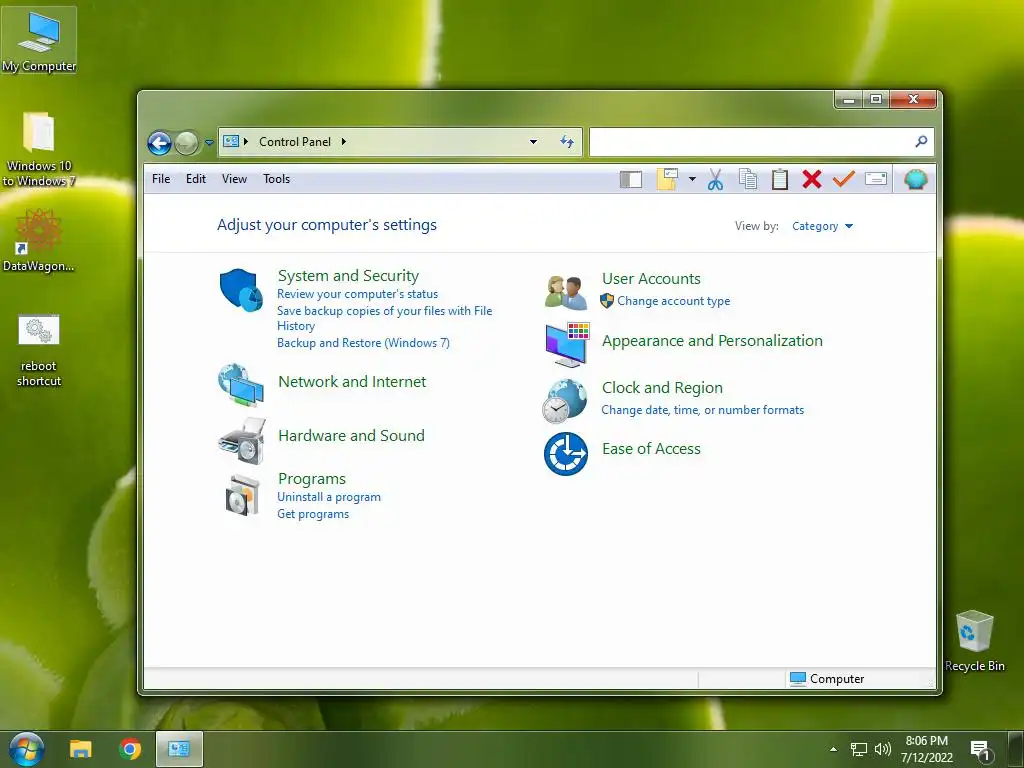Open the View menu
The width and height of the screenshot is (1024, 768).
(234, 179)
